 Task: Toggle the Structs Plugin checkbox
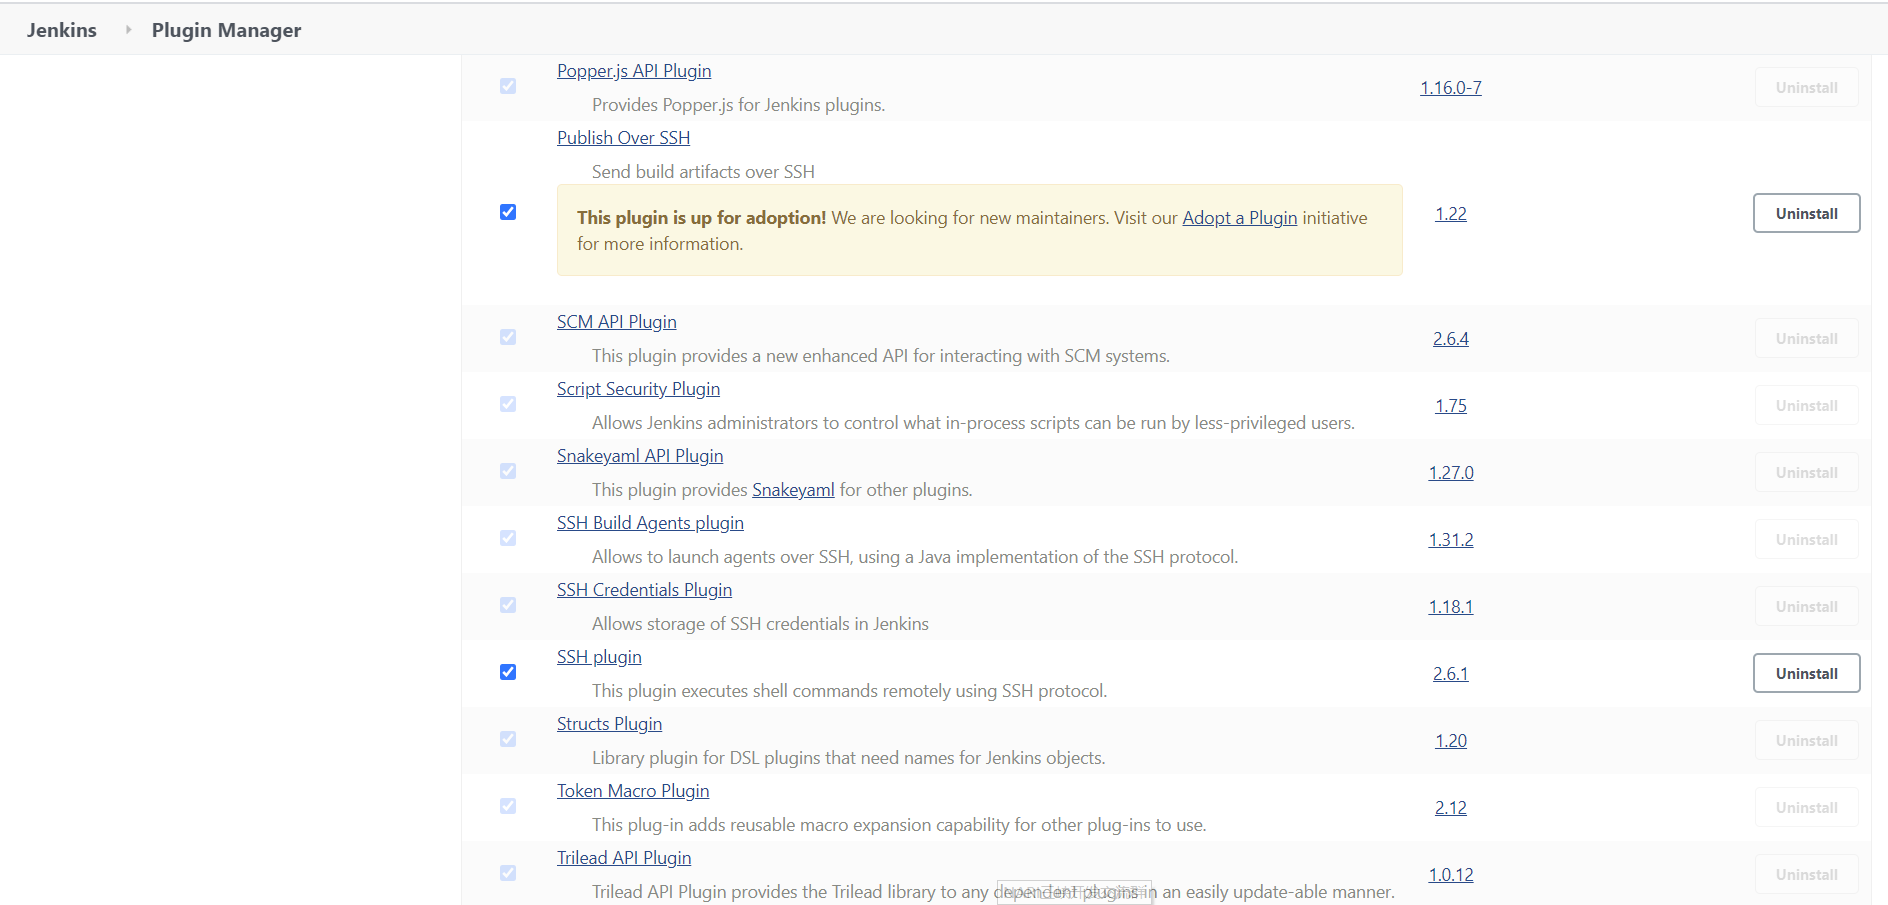pos(508,739)
